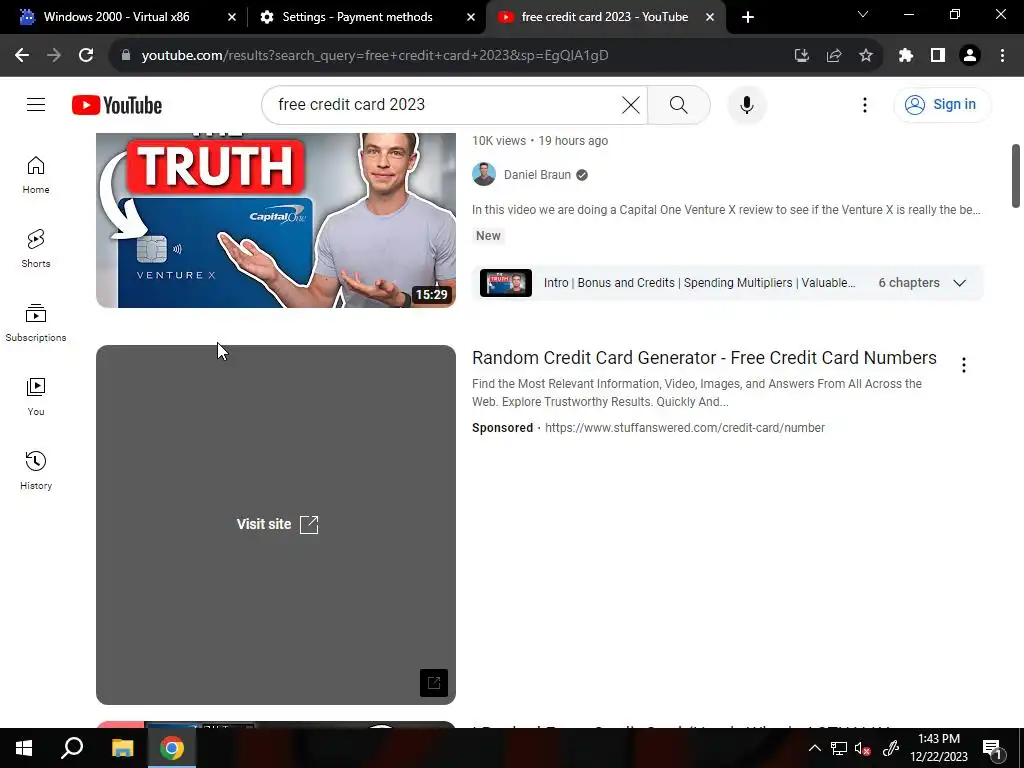
Task: Open the Chrome three-dot menu
Action: pyautogui.click(x=1002, y=56)
